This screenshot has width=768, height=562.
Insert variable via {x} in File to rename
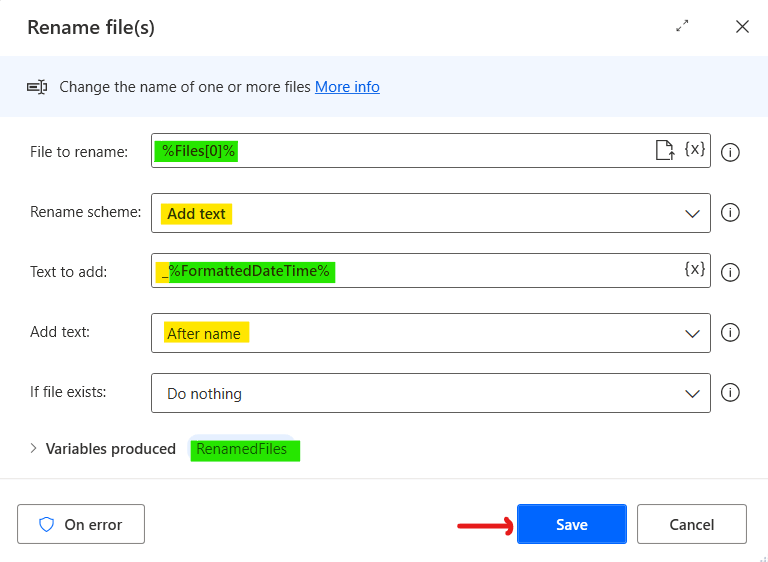[x=695, y=150]
